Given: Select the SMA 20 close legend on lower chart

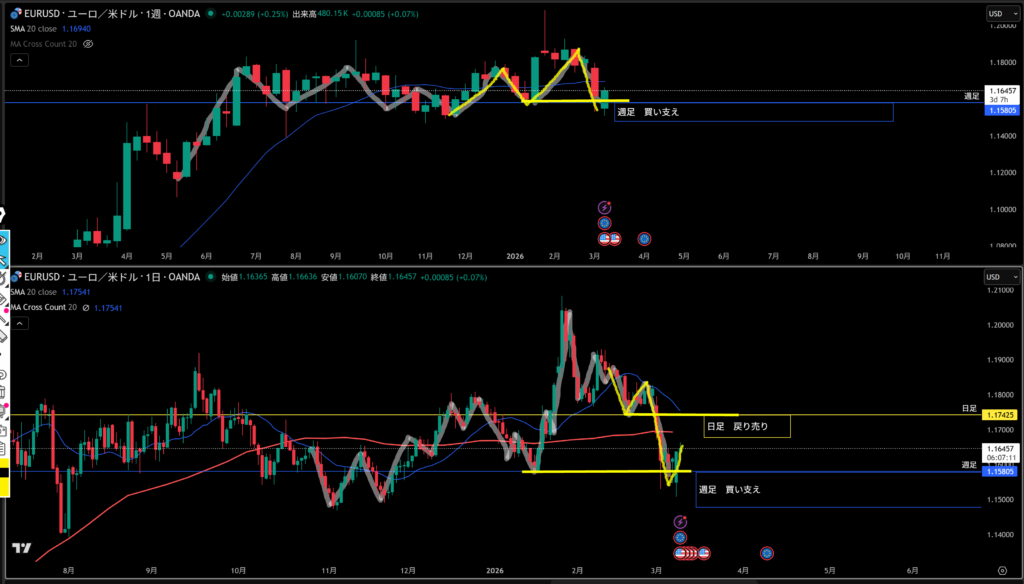Looking at the screenshot, I should coord(40,292).
